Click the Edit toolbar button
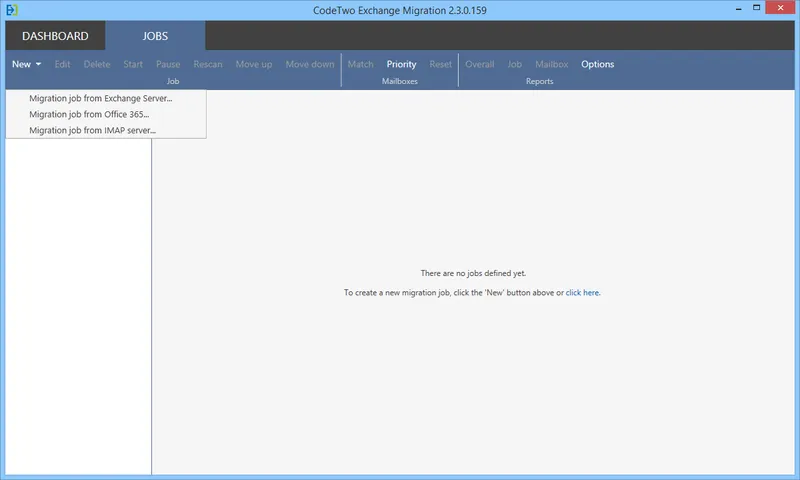The height and width of the screenshot is (480, 800). click(x=62, y=64)
